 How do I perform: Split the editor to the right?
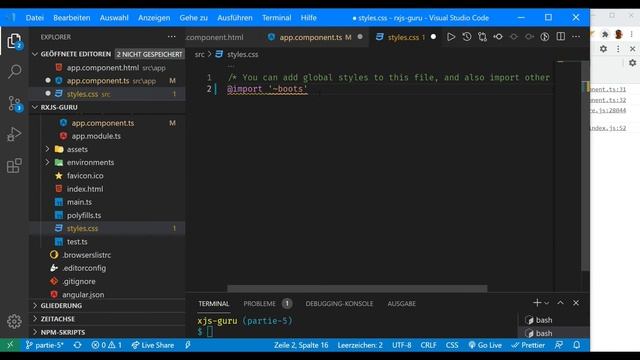(x=561, y=37)
